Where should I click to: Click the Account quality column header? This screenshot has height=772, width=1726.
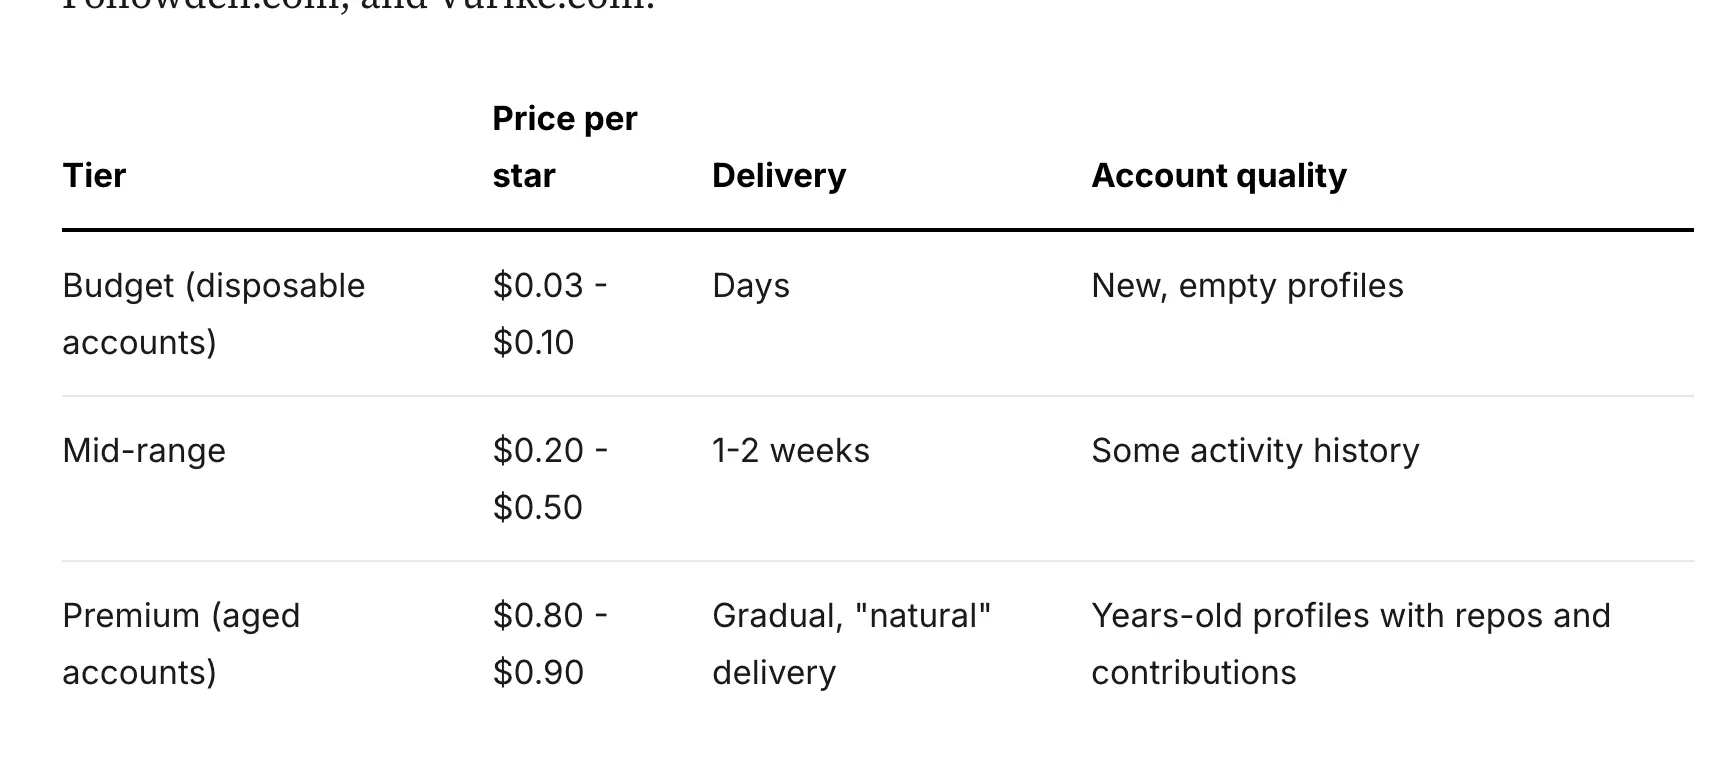(1218, 176)
